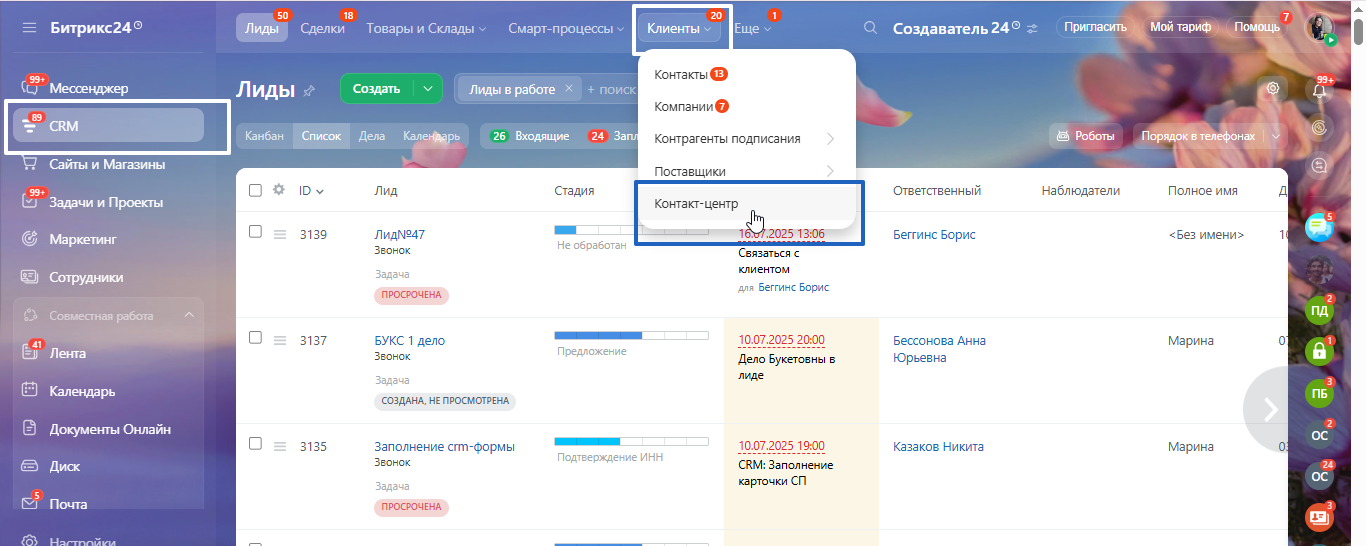
Task: Open the OC chat avatar with badge 24
Action: [x=1319, y=477]
